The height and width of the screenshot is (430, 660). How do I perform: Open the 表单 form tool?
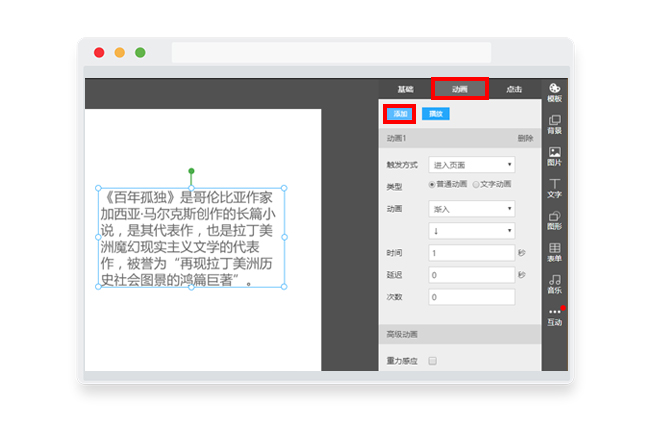[x=554, y=252]
